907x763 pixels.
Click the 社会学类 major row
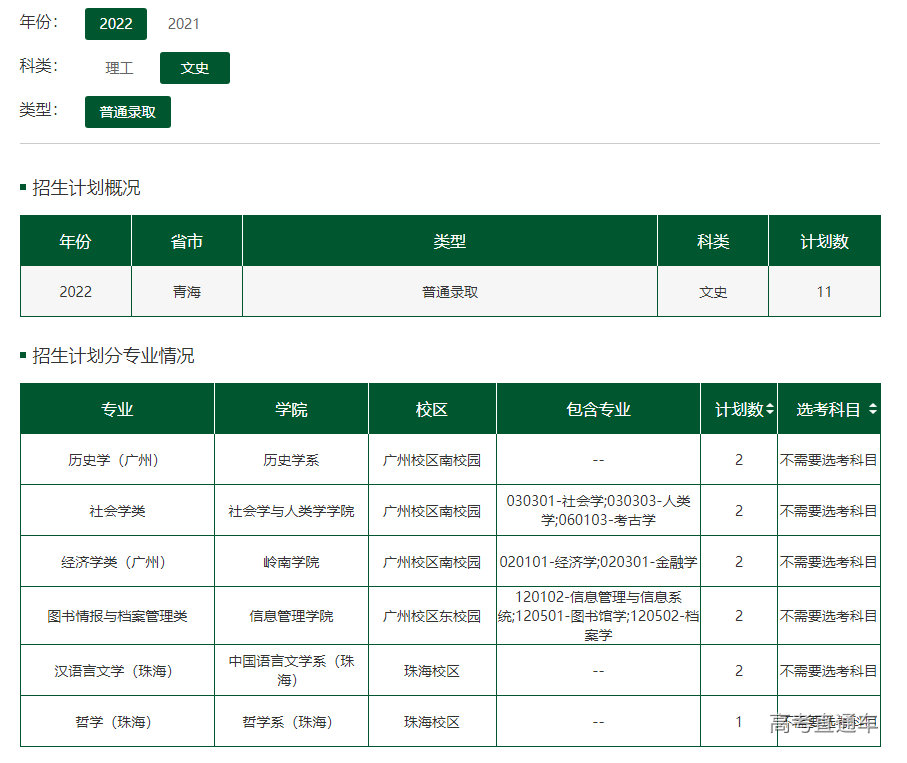tap(117, 511)
